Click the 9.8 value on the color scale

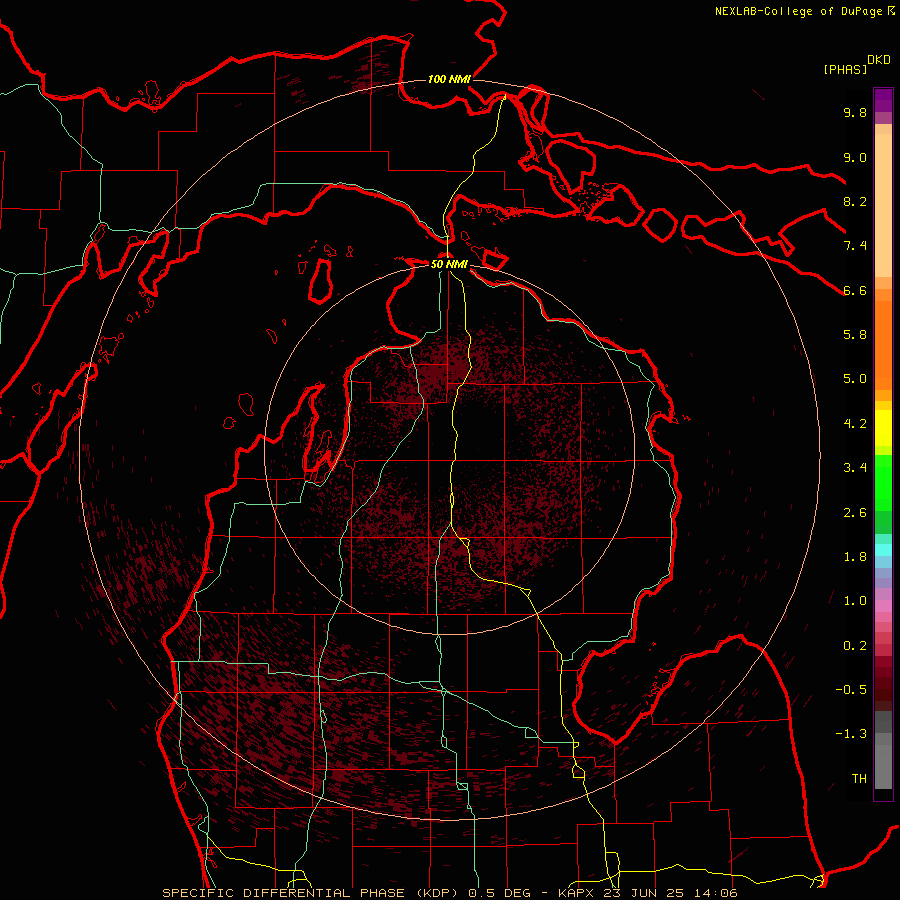[x=855, y=112]
